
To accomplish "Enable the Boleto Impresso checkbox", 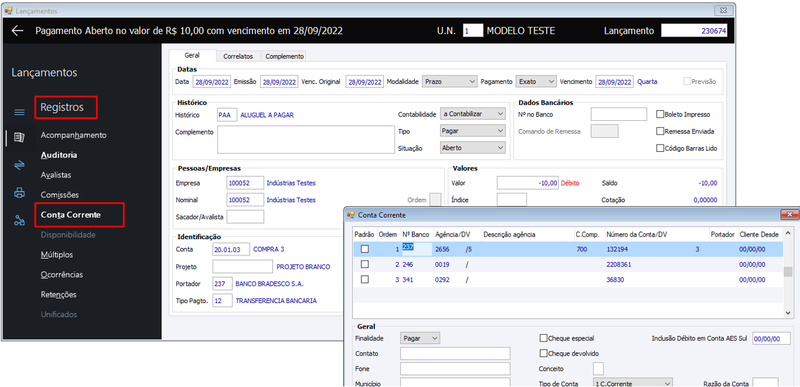I will 660,115.
